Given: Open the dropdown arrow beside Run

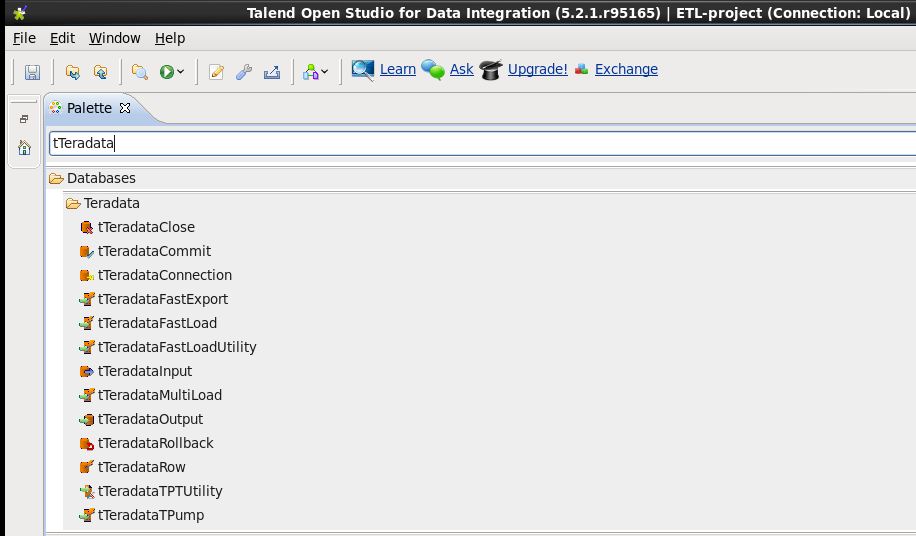Looking at the screenshot, I should [181, 72].
